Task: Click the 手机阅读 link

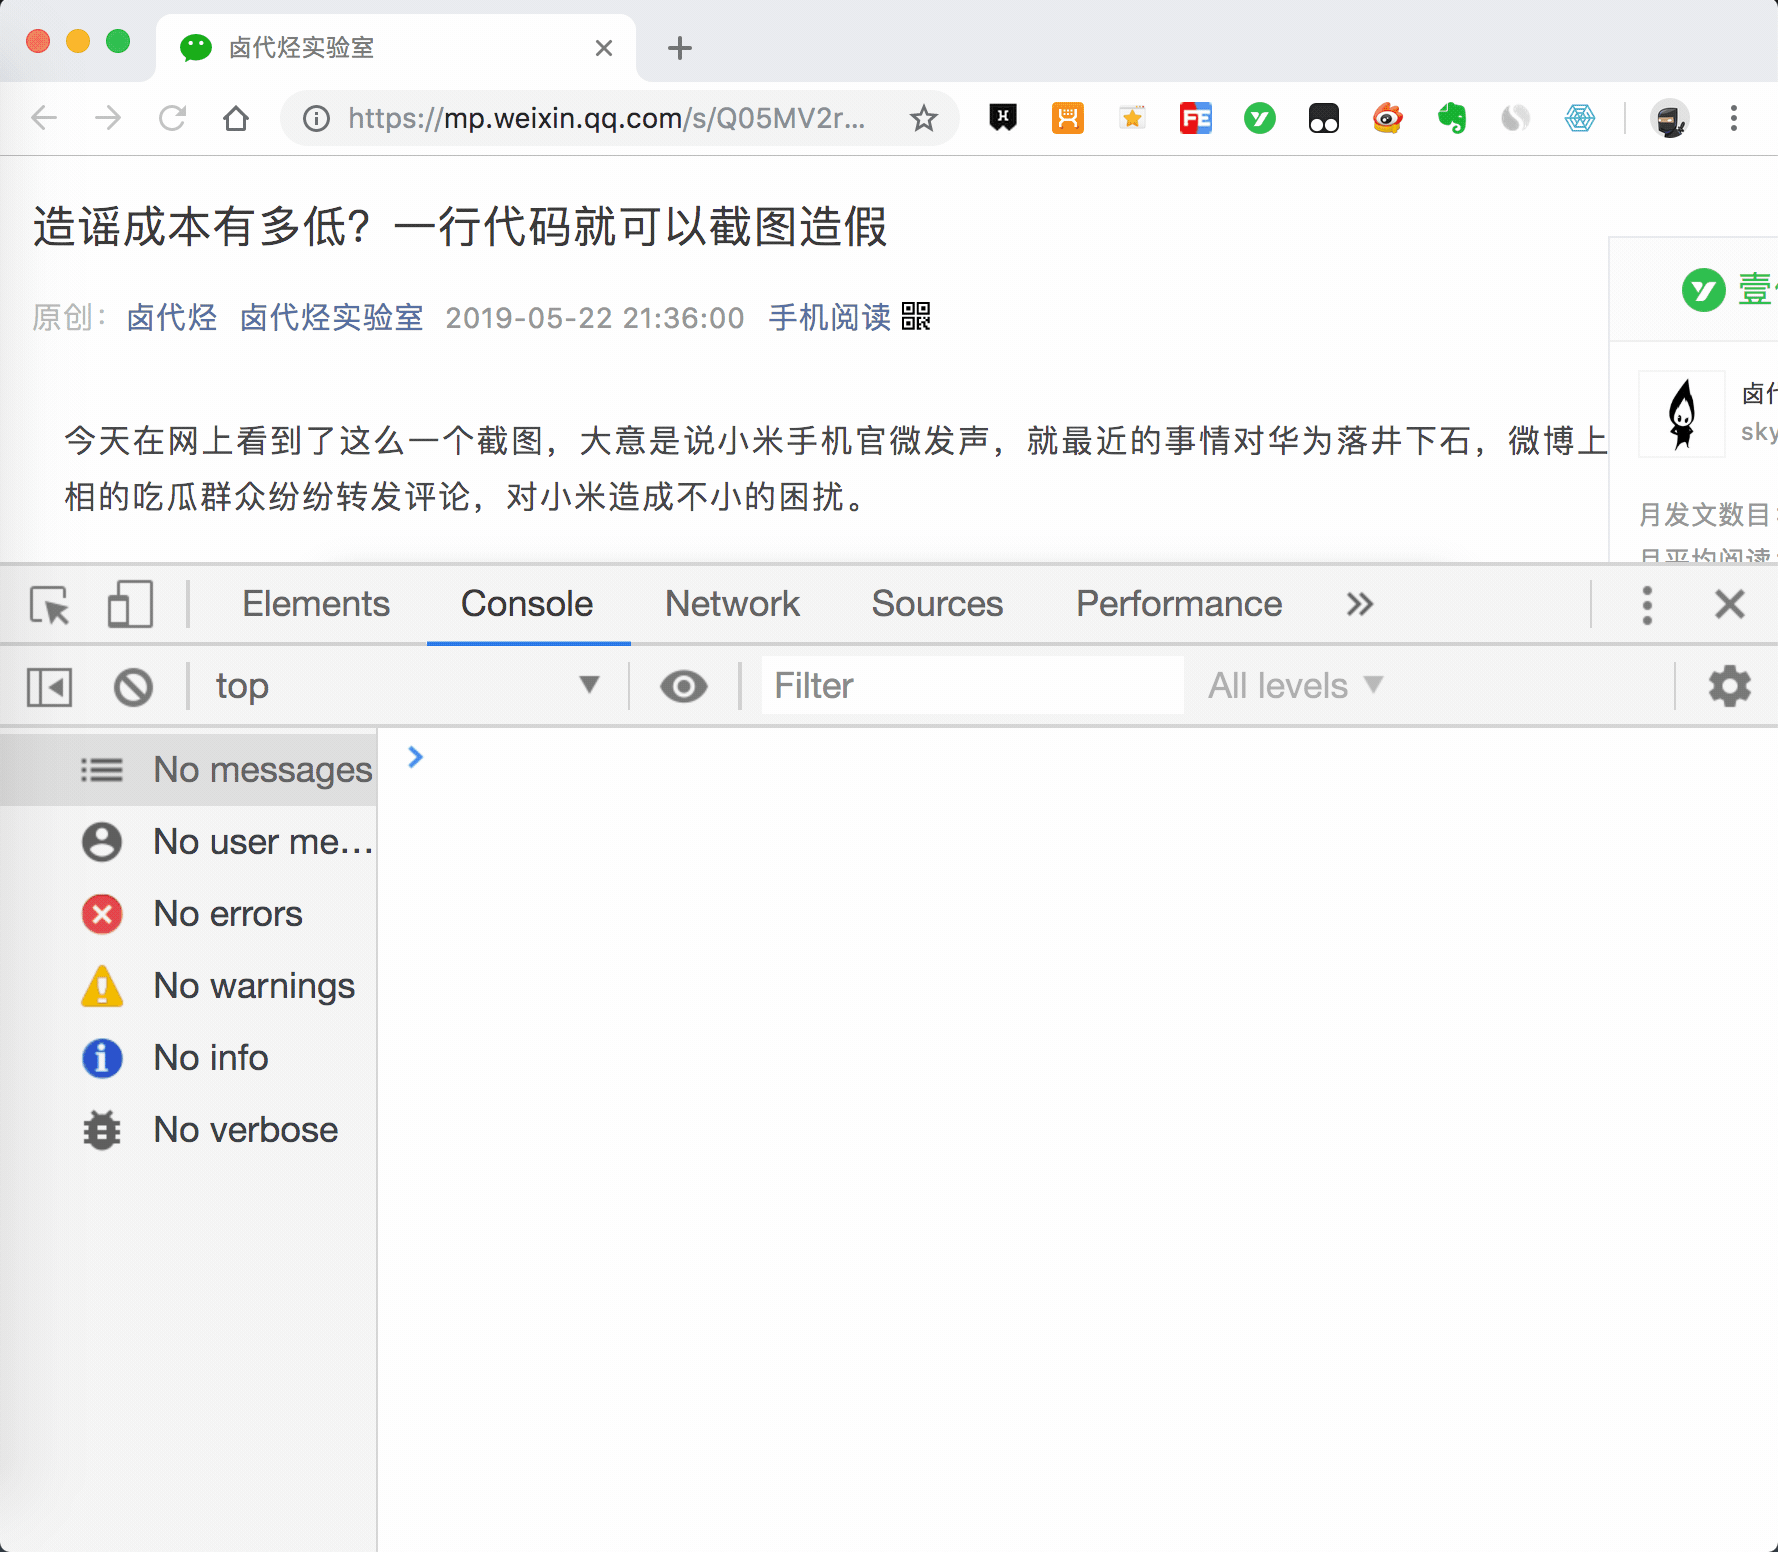Action: pyautogui.click(x=830, y=318)
